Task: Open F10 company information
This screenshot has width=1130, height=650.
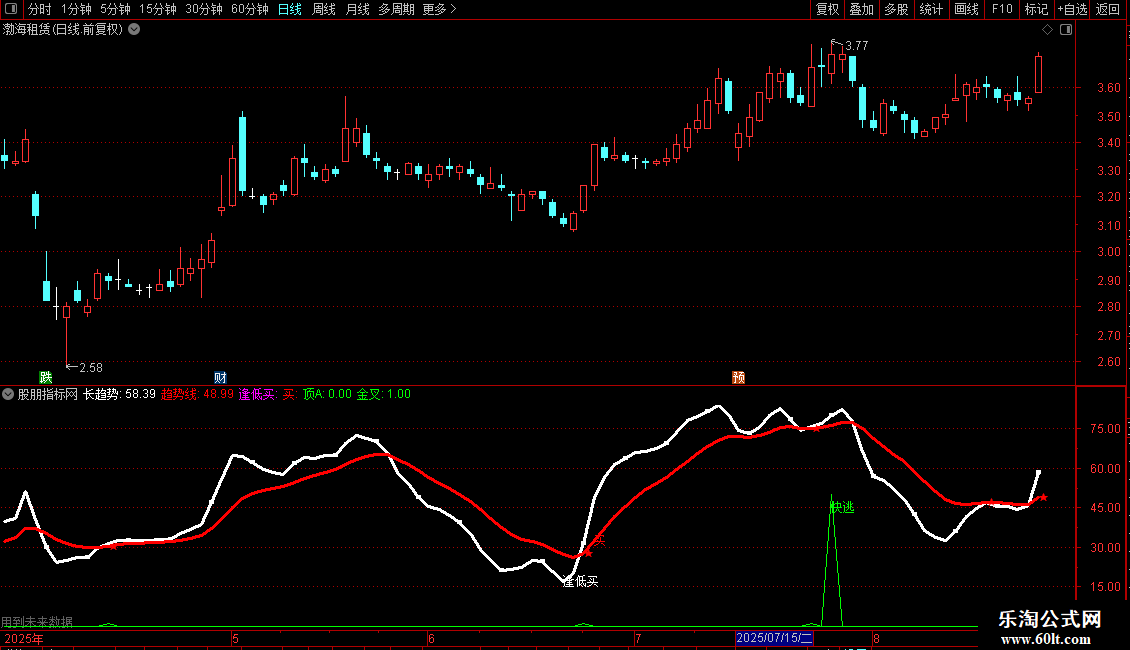Action: [1002, 9]
